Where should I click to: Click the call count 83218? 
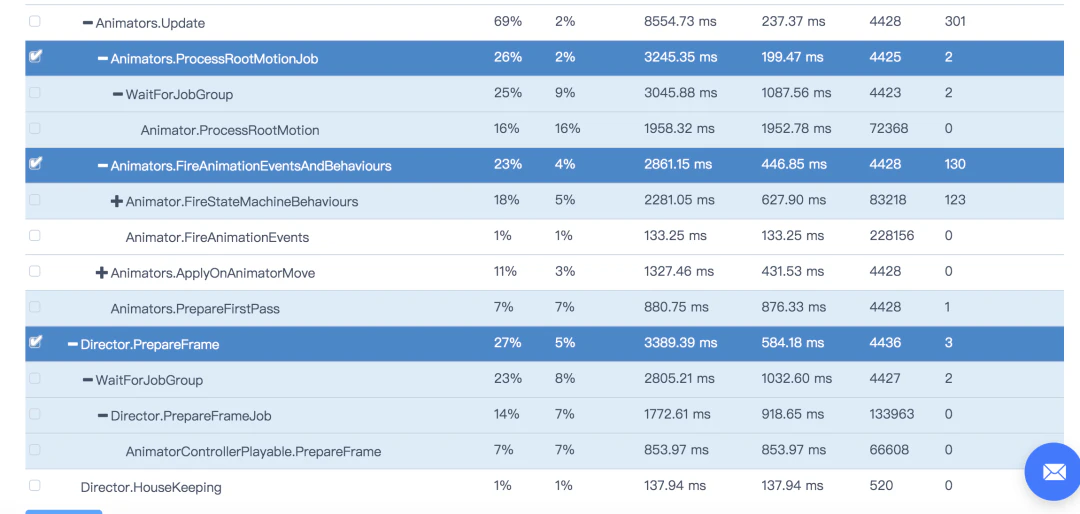point(888,201)
